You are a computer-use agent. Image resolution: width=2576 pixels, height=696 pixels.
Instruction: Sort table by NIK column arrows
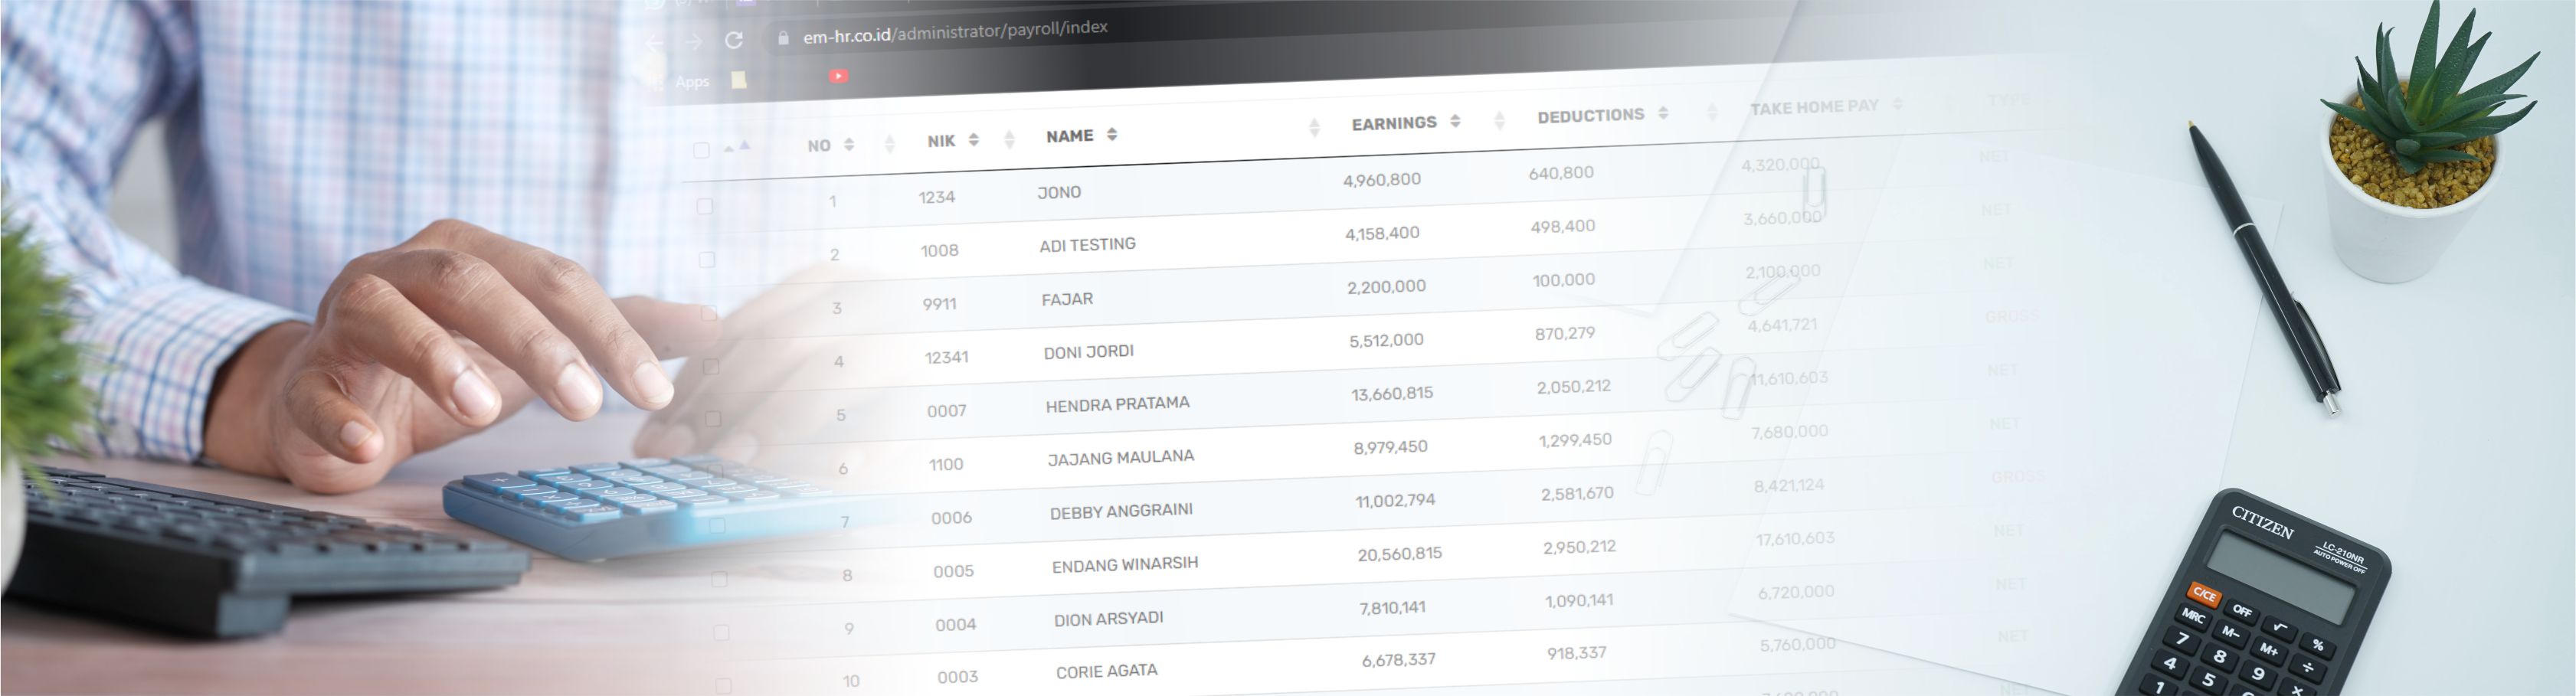pos(973,139)
